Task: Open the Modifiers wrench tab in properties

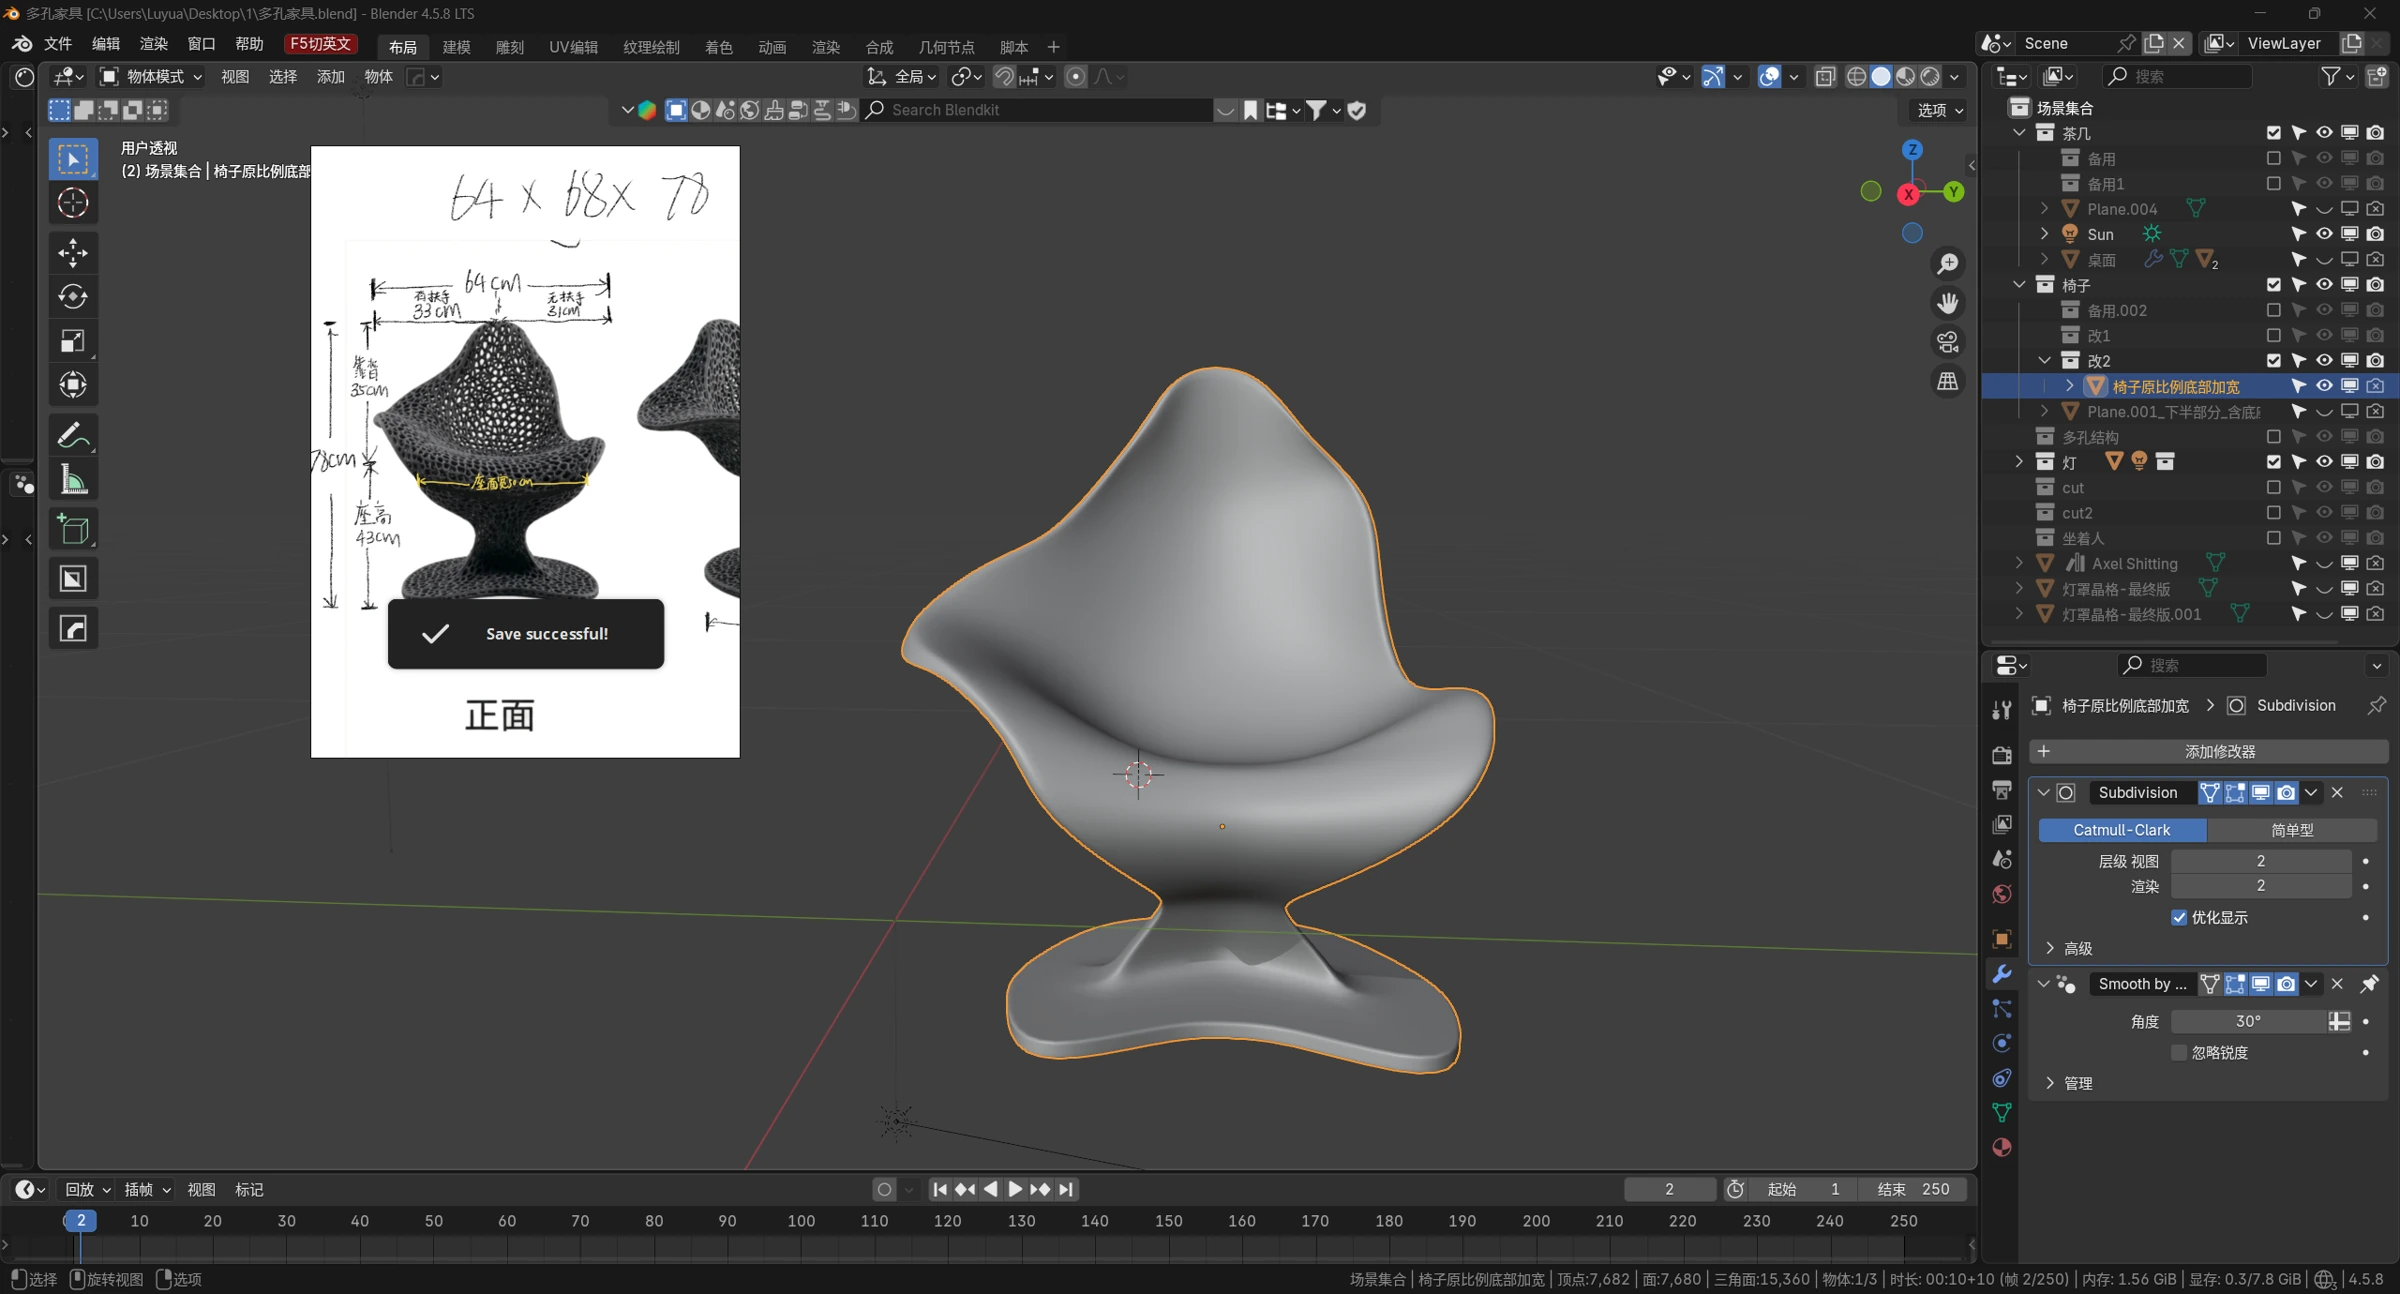Action: coord(2001,974)
